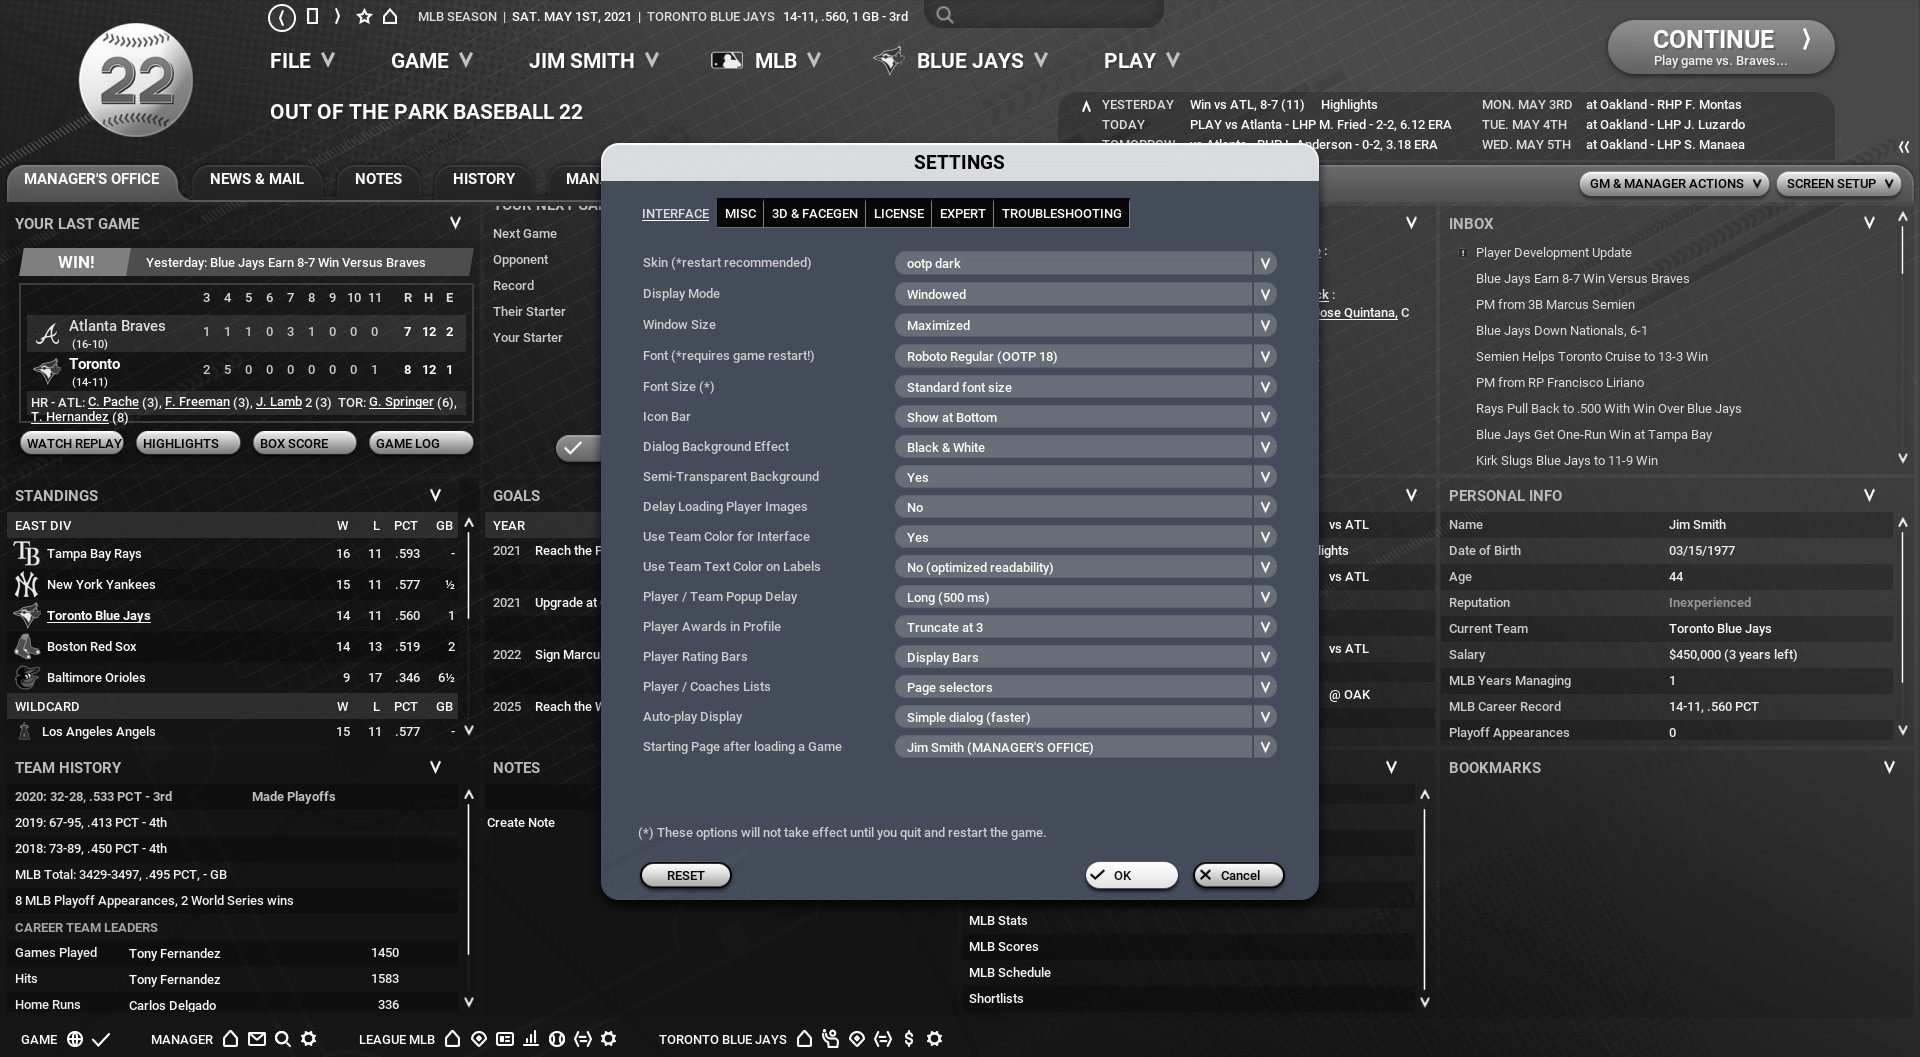Open the BLUE JAYS top menu

click(969, 61)
